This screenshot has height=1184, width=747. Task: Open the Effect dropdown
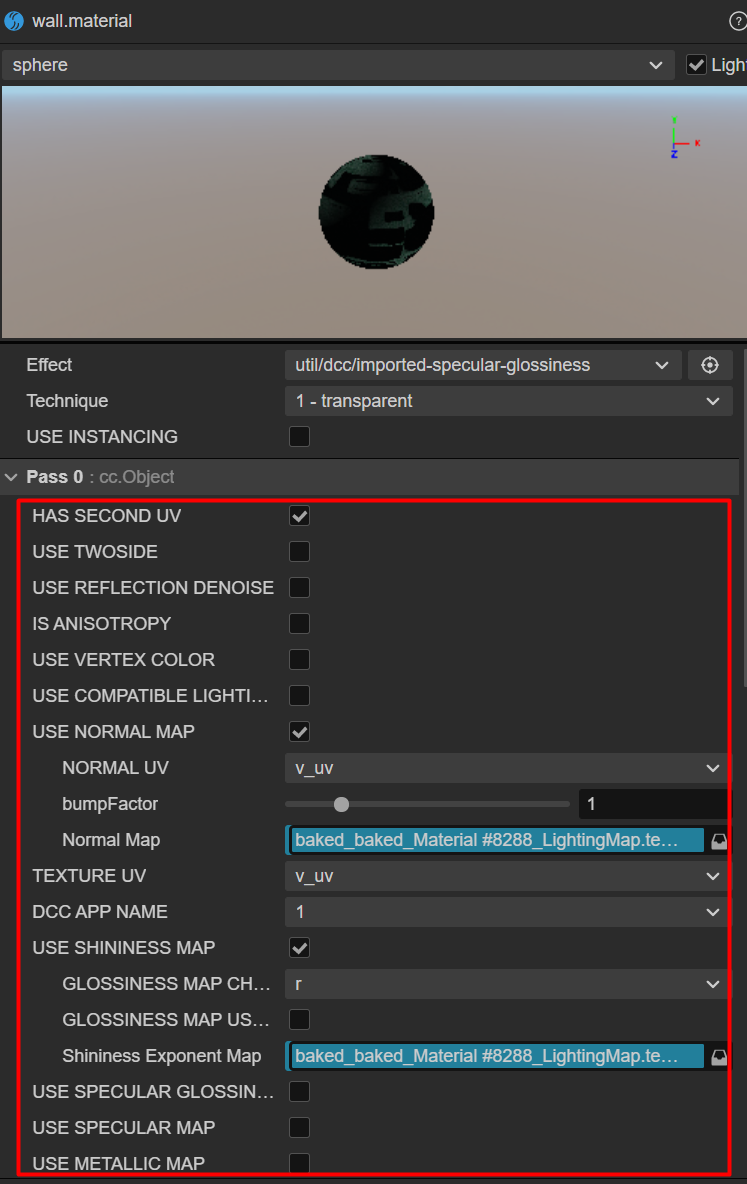click(482, 365)
